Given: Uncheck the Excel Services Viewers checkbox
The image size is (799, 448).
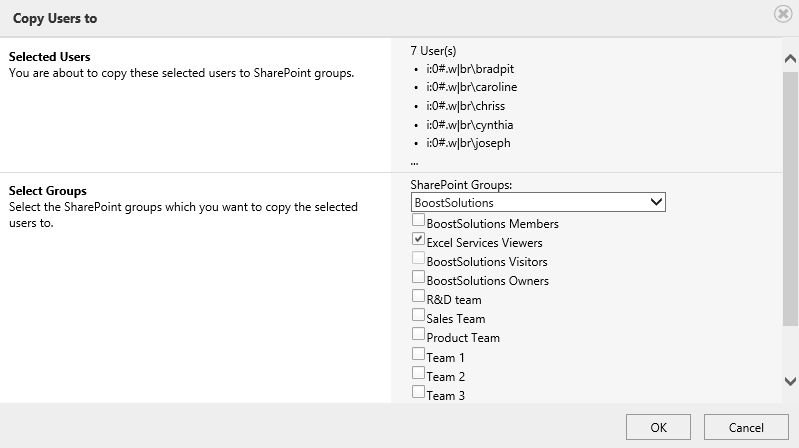Looking at the screenshot, I should pos(418,241).
